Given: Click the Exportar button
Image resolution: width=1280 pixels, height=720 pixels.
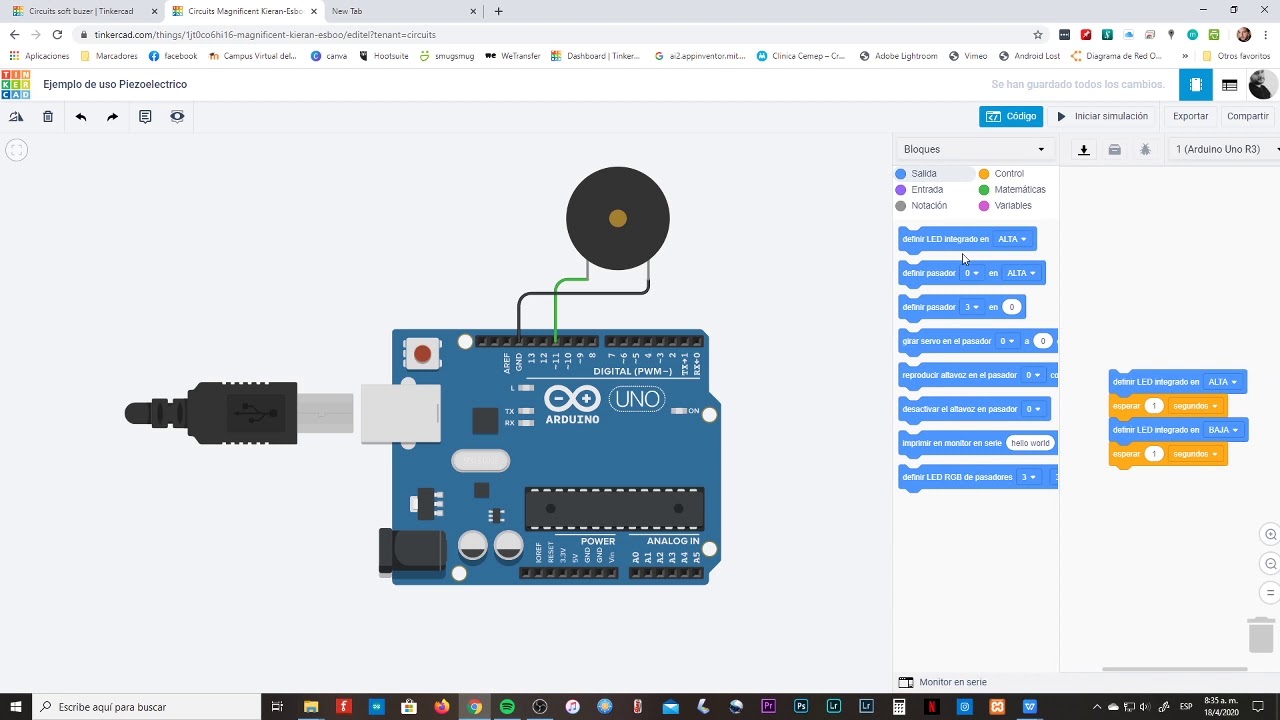Looking at the screenshot, I should coord(1190,117).
